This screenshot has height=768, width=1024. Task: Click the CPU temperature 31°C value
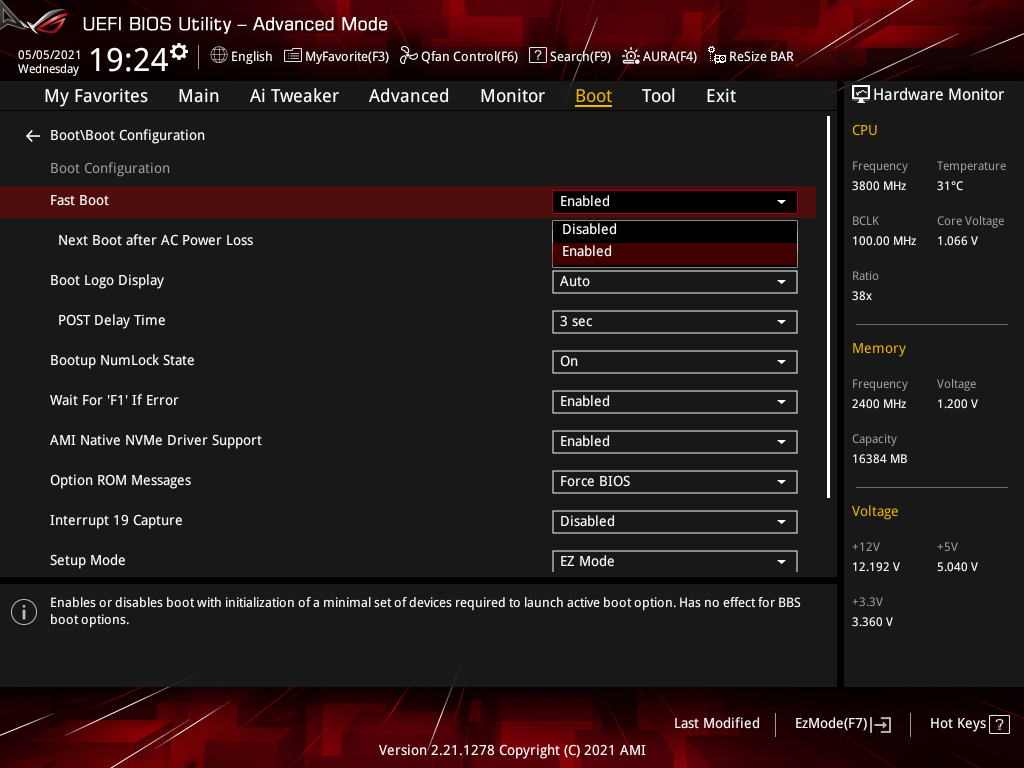tap(950, 186)
